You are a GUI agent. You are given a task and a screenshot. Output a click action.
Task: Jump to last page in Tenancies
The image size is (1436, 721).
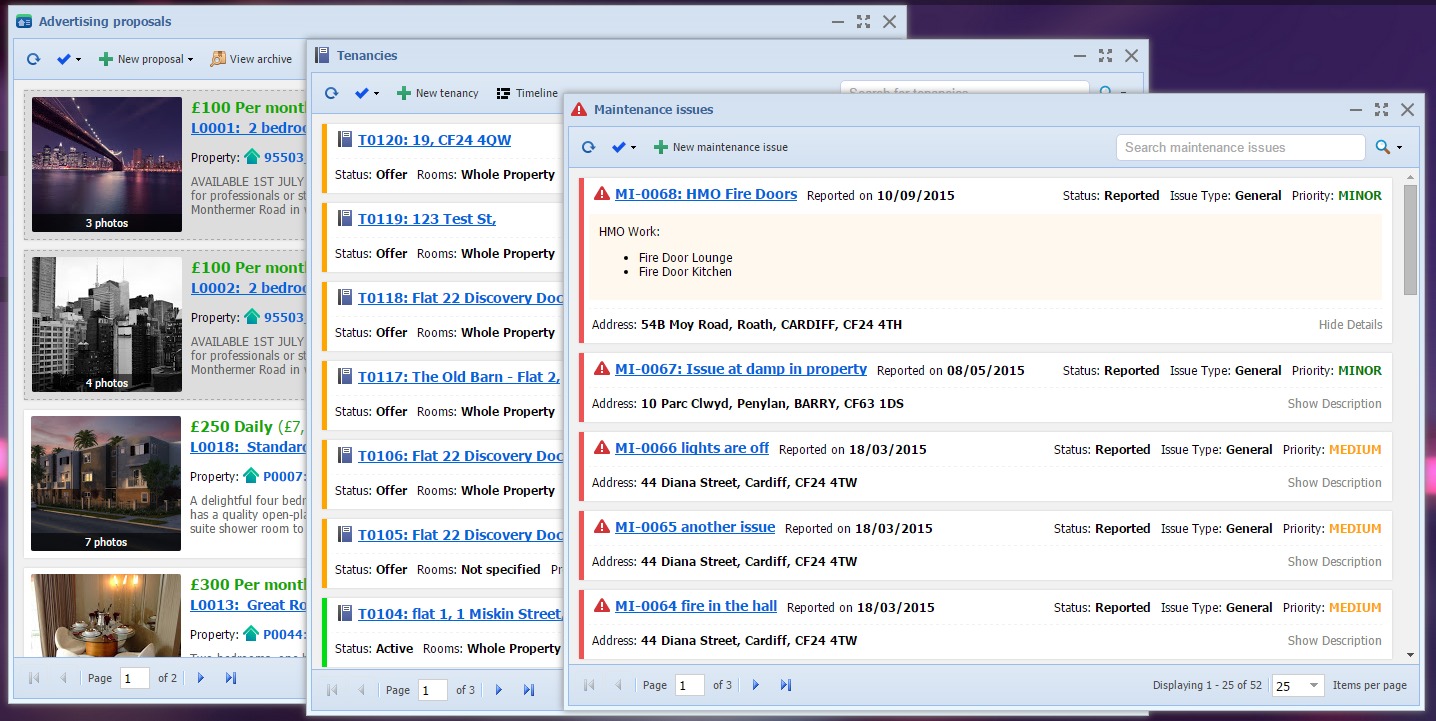[529, 690]
